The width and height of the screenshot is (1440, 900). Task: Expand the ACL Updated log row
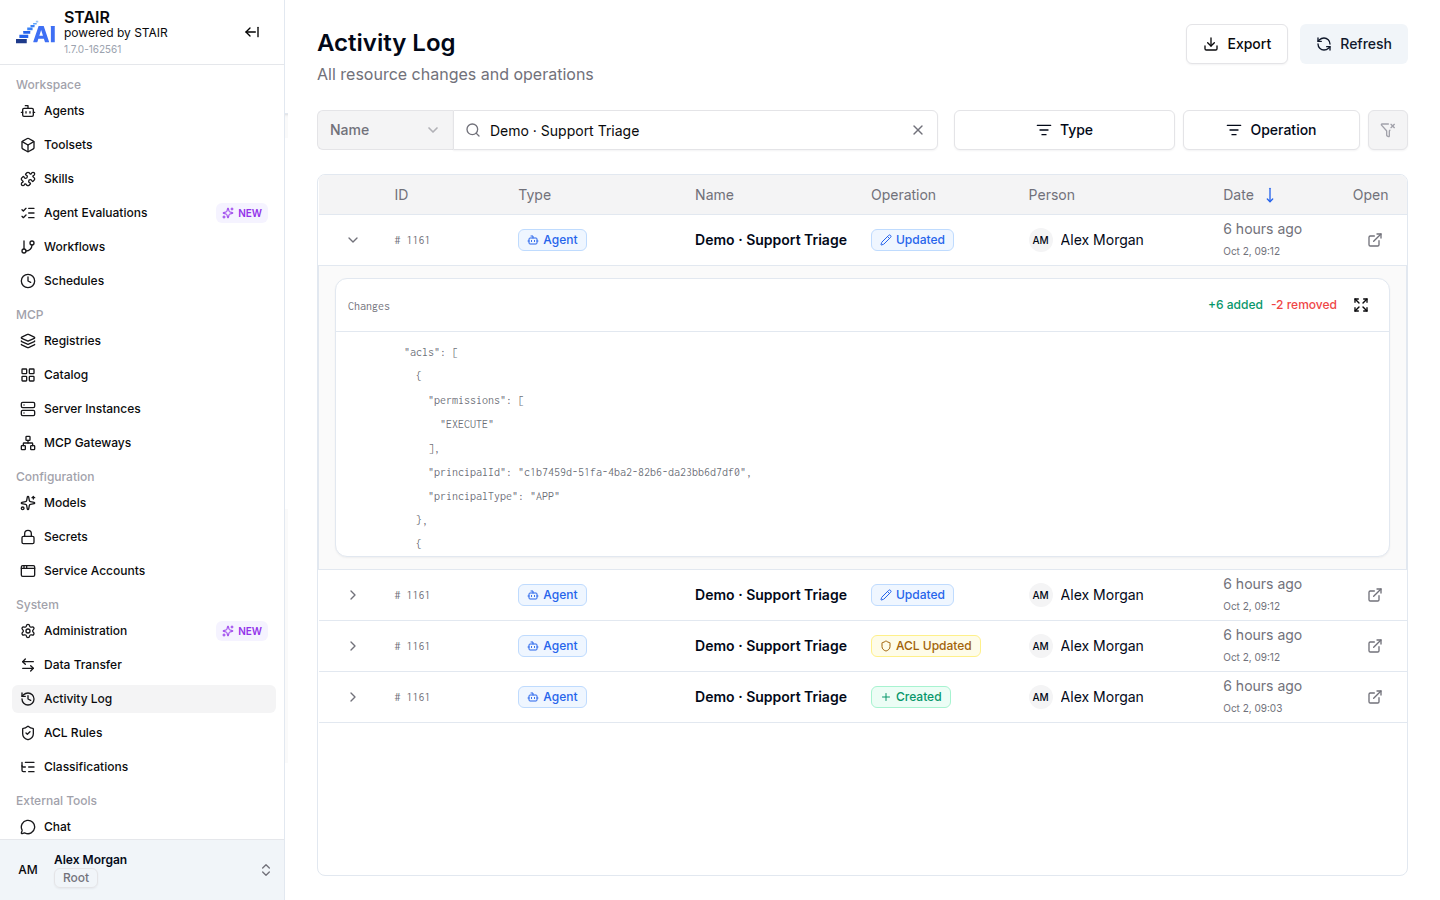(353, 646)
